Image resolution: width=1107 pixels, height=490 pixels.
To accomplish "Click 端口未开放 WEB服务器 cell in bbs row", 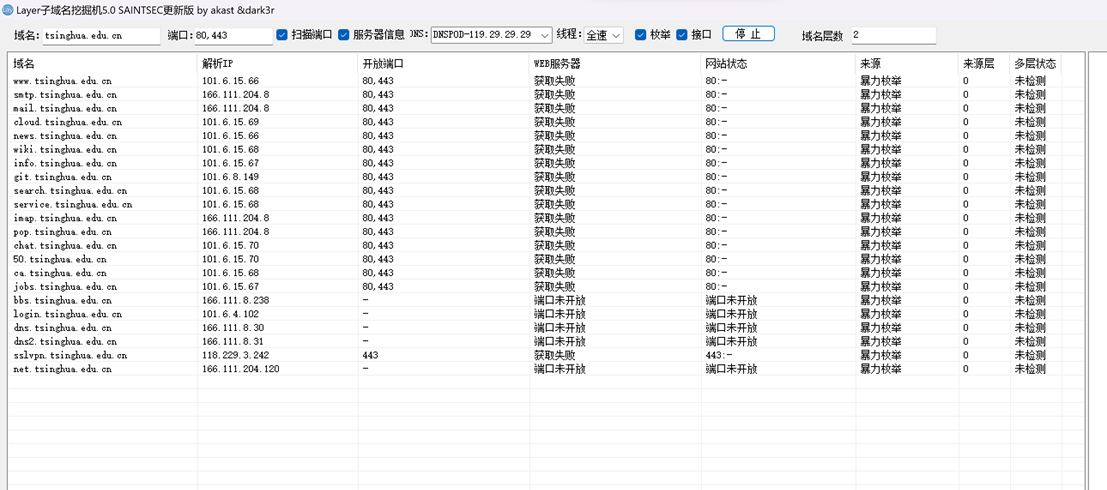I will (560, 300).
